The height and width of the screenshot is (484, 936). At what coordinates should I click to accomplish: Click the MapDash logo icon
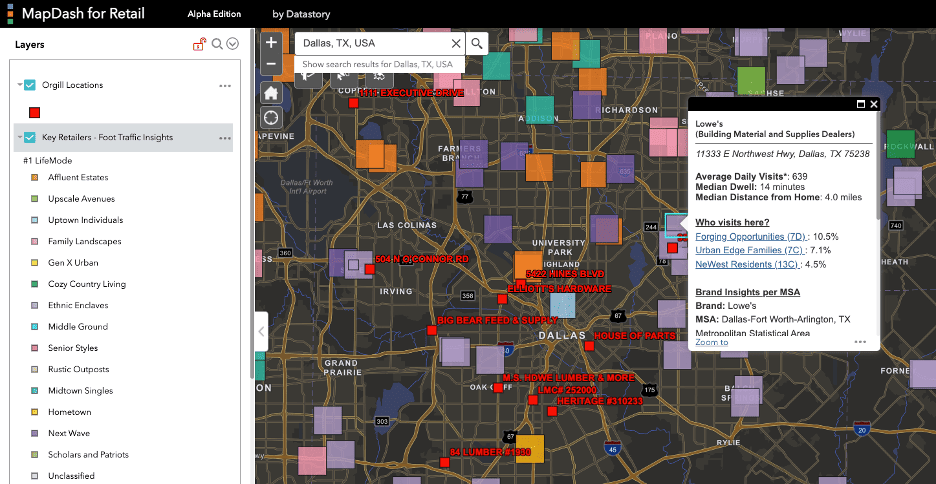10,13
